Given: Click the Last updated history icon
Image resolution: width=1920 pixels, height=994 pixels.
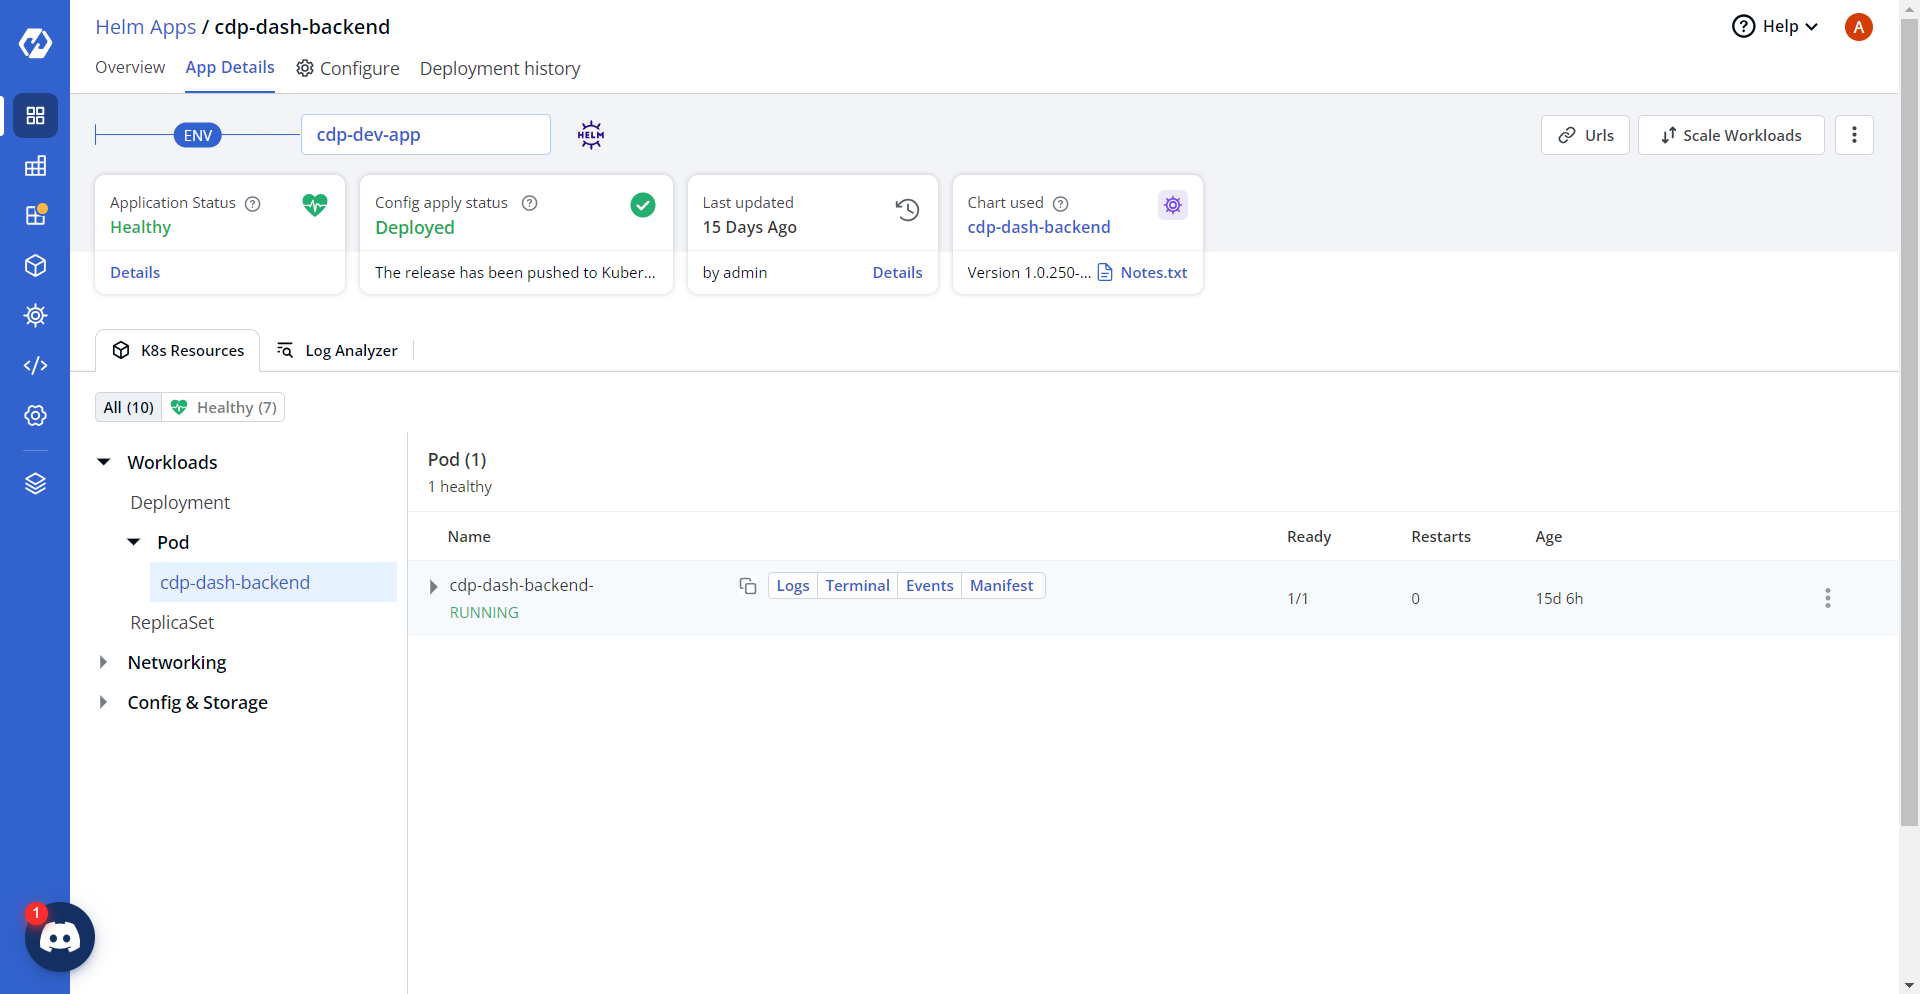Looking at the screenshot, I should [907, 210].
